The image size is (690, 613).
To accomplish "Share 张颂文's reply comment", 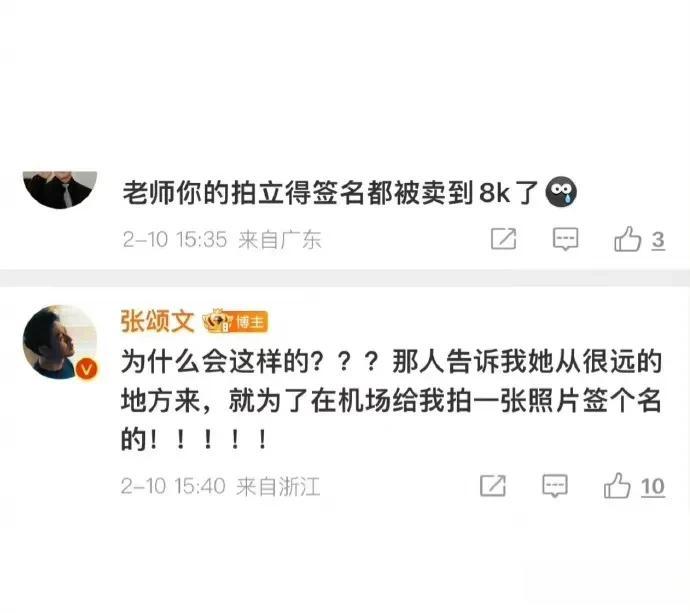I will tap(493, 486).
